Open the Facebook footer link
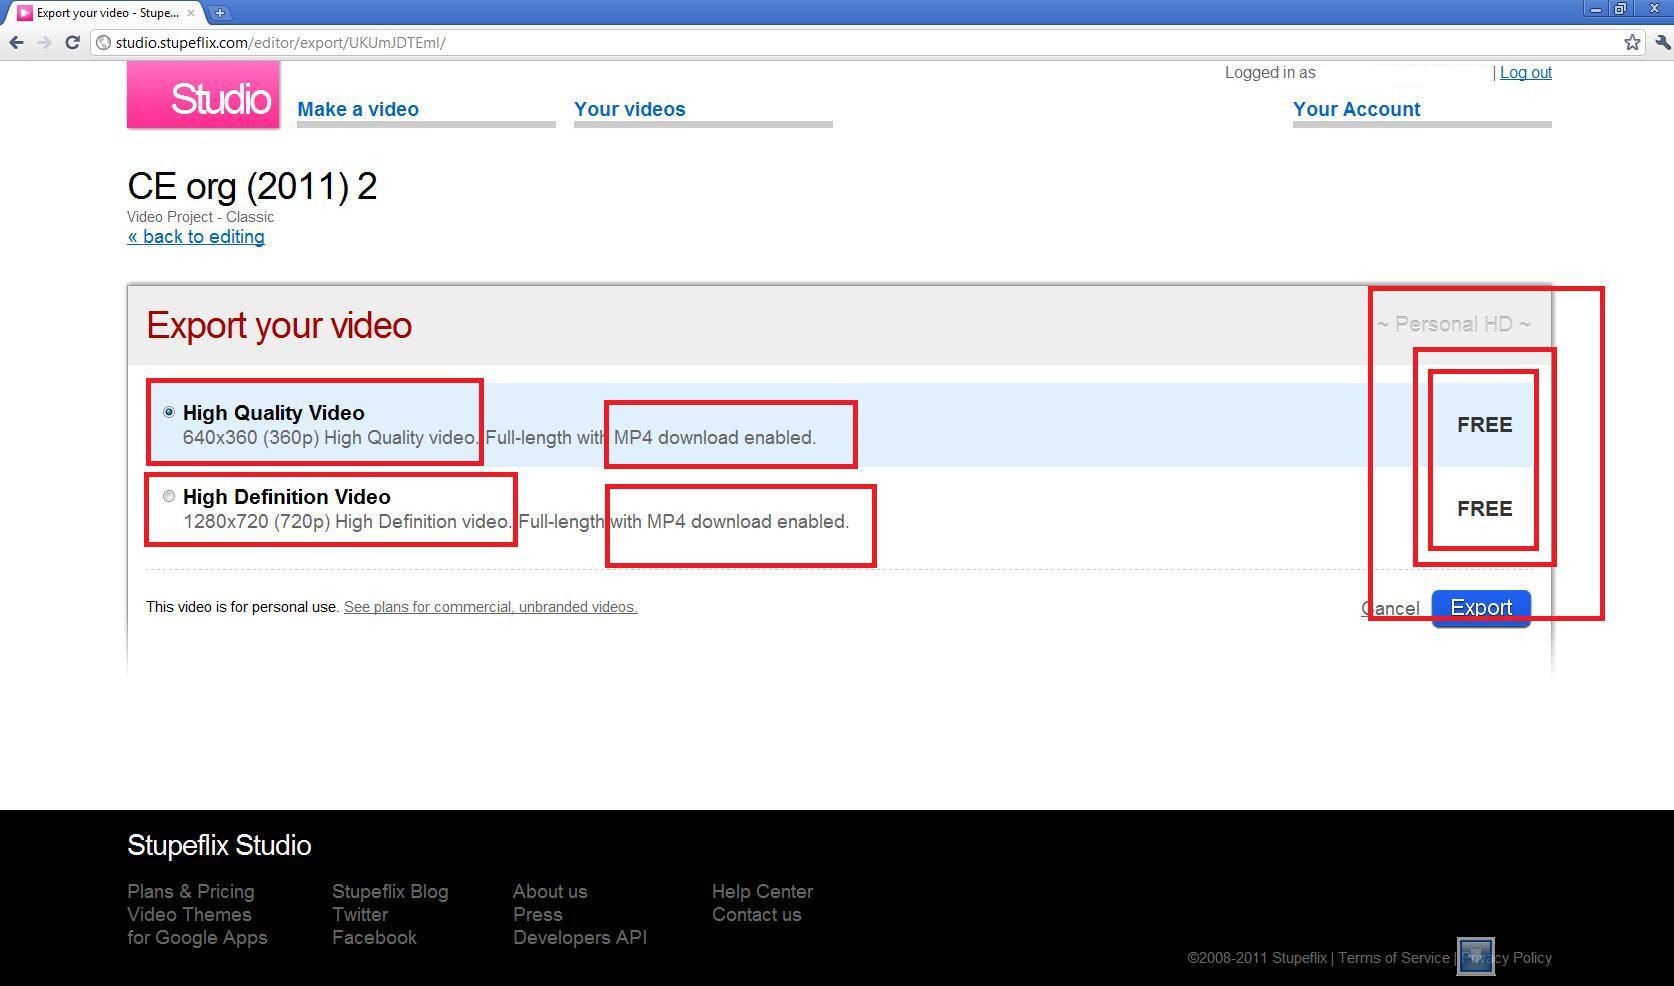Screen dimensions: 1674x986 pos(374,937)
